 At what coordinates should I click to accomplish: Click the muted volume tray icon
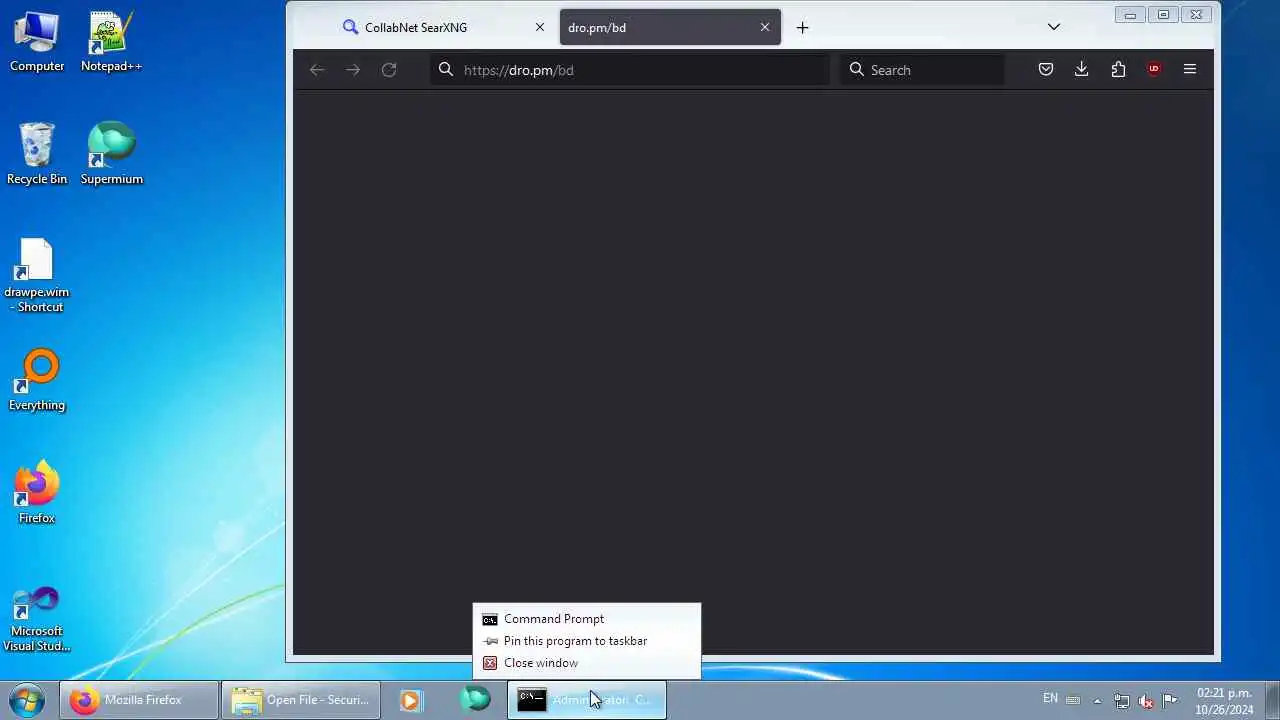(1146, 700)
